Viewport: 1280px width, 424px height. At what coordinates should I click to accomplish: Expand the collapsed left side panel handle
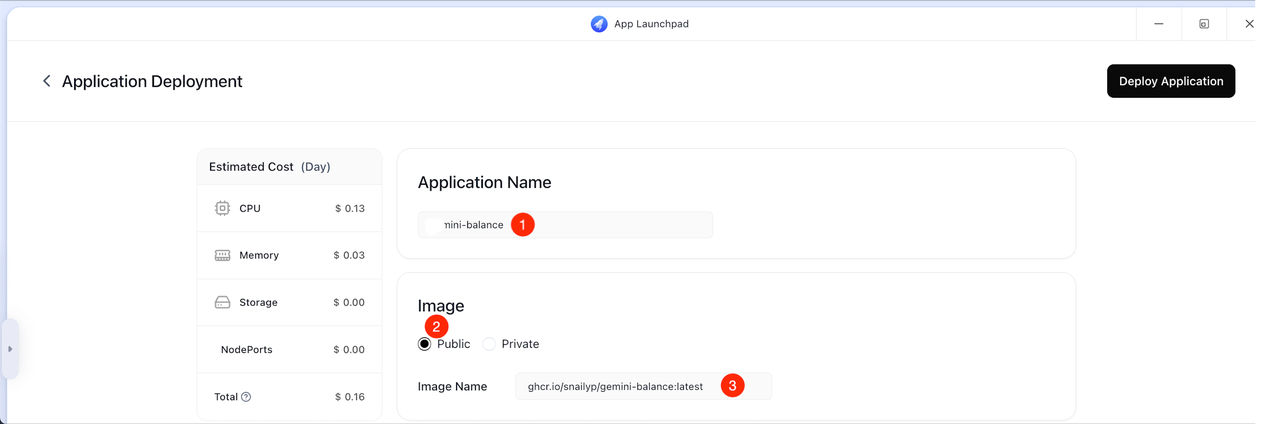tap(10, 349)
